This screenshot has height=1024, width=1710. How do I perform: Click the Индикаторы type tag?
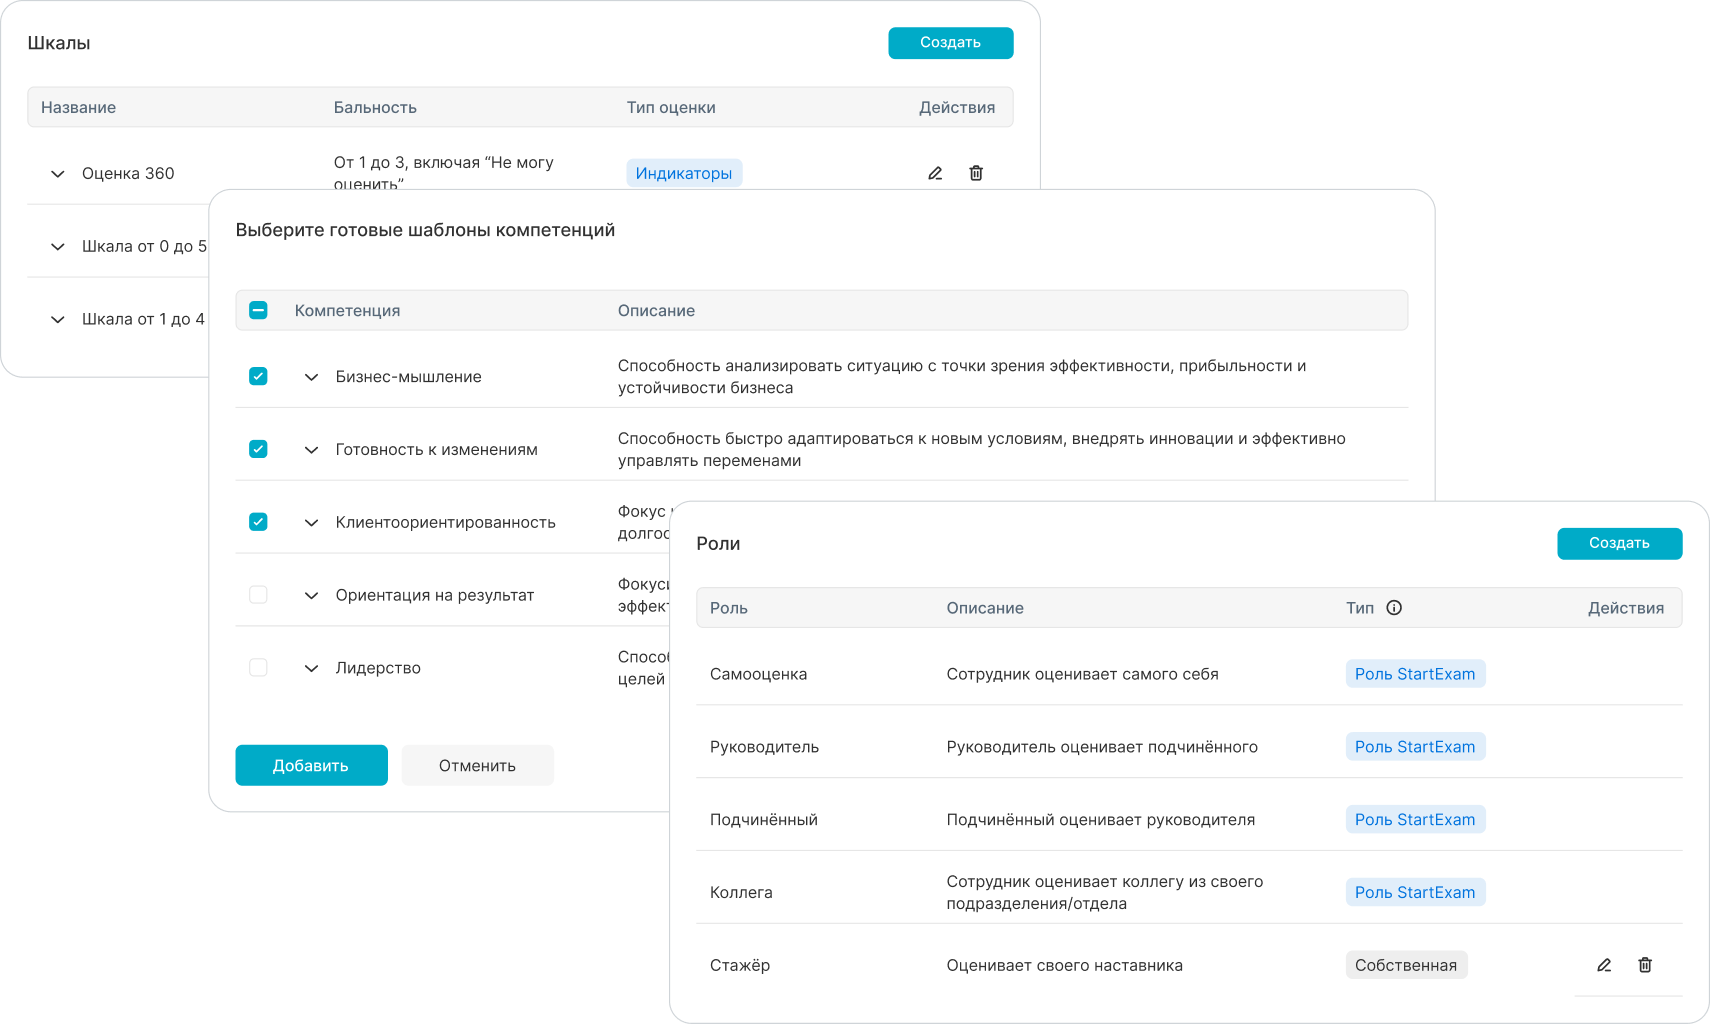pos(684,173)
